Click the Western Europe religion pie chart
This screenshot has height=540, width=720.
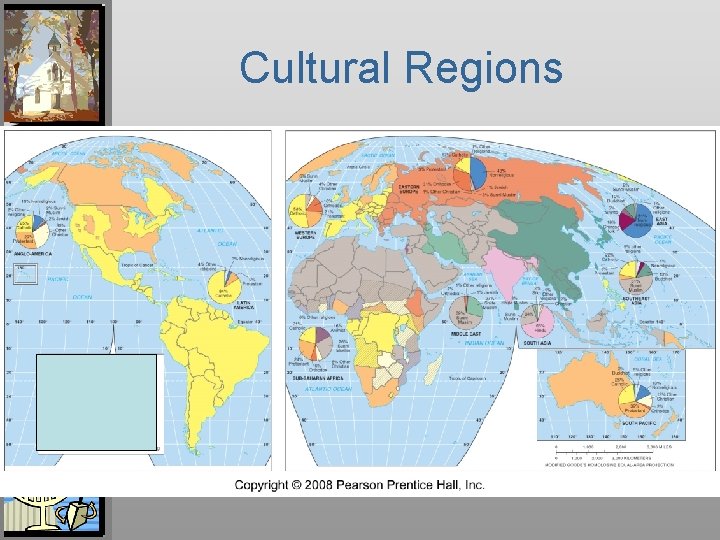coord(305,211)
